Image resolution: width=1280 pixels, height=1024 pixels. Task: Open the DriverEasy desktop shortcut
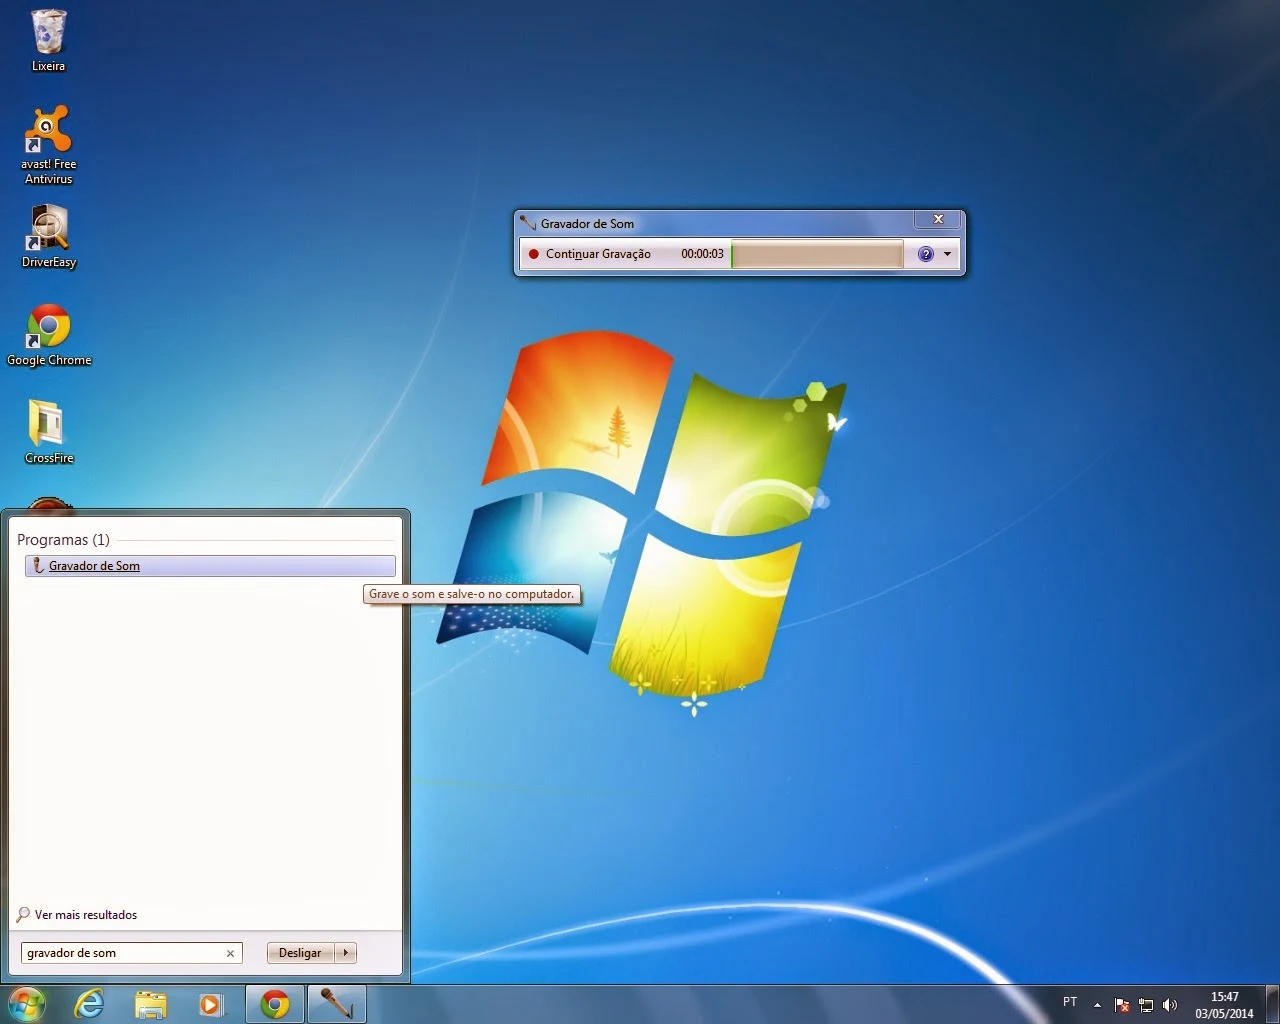[x=48, y=236]
